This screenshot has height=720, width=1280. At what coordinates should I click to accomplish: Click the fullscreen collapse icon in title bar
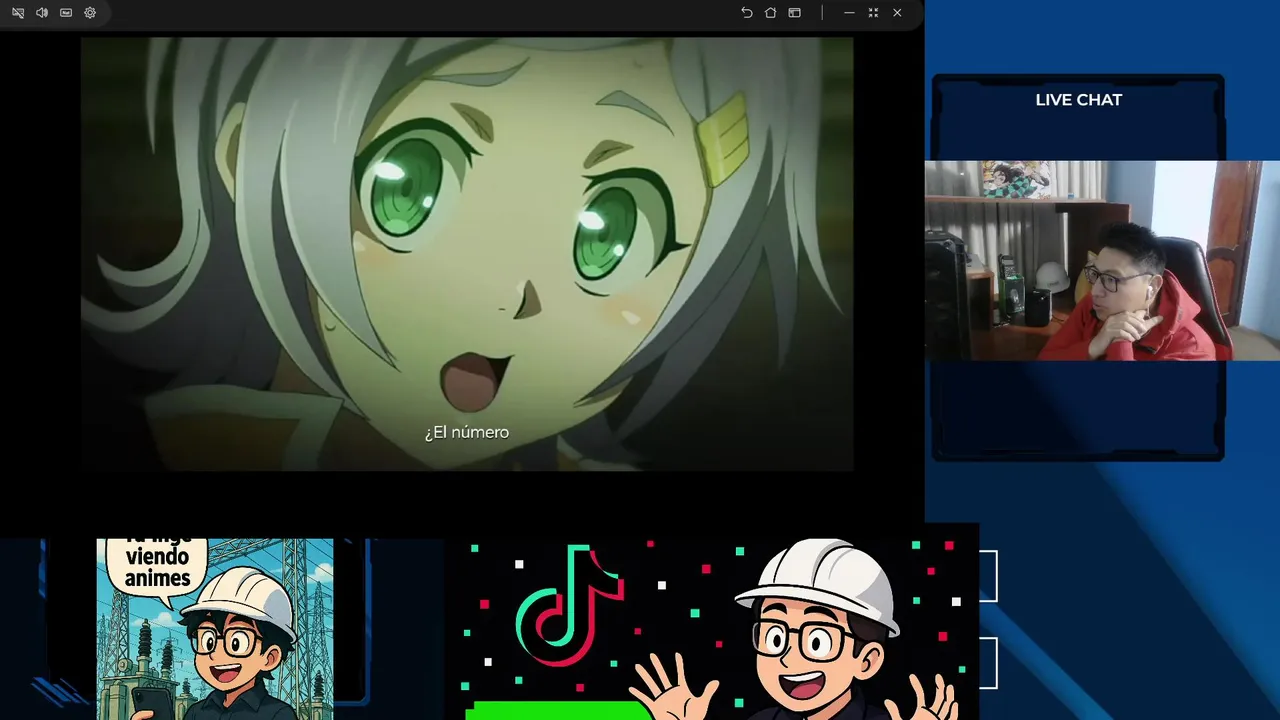click(873, 13)
